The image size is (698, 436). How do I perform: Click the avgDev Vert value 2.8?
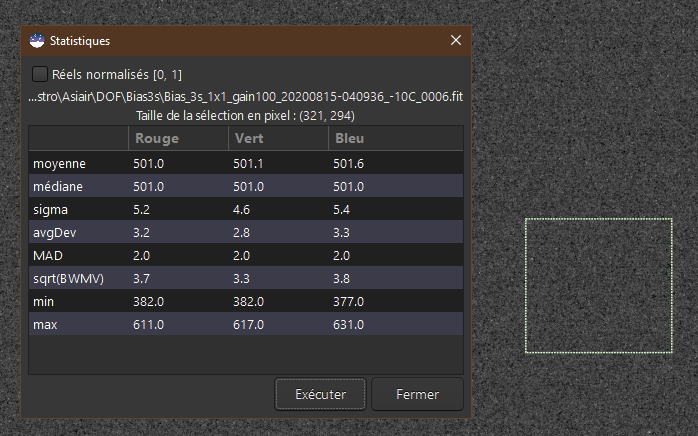click(x=241, y=232)
